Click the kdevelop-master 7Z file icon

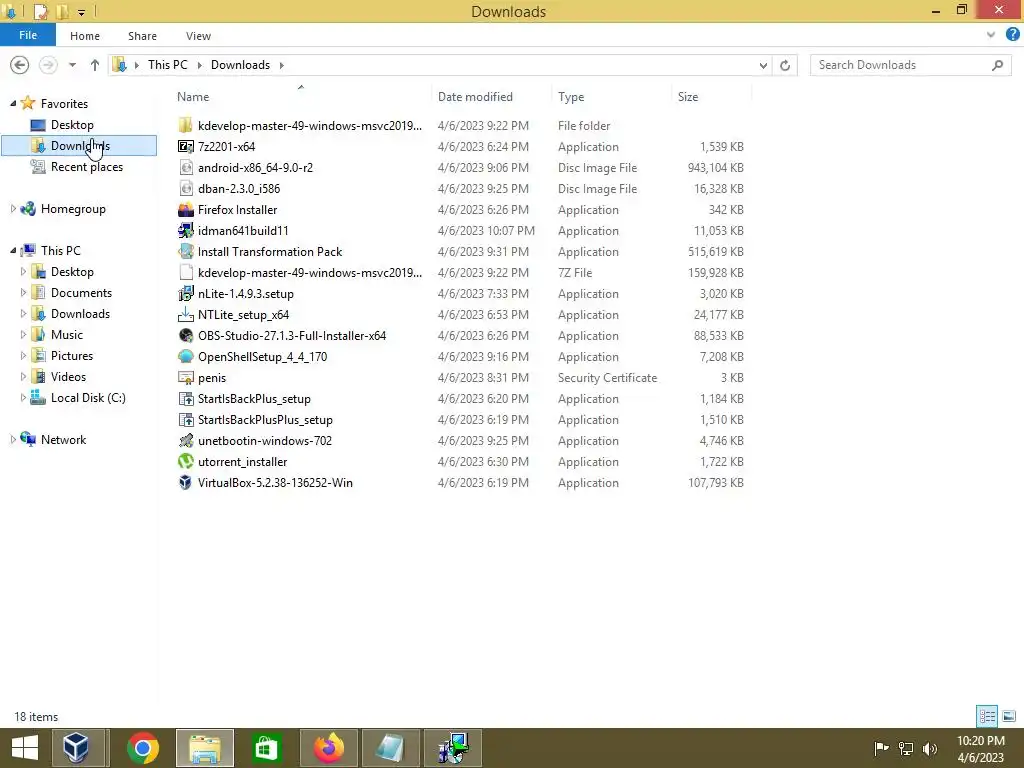[x=185, y=272]
